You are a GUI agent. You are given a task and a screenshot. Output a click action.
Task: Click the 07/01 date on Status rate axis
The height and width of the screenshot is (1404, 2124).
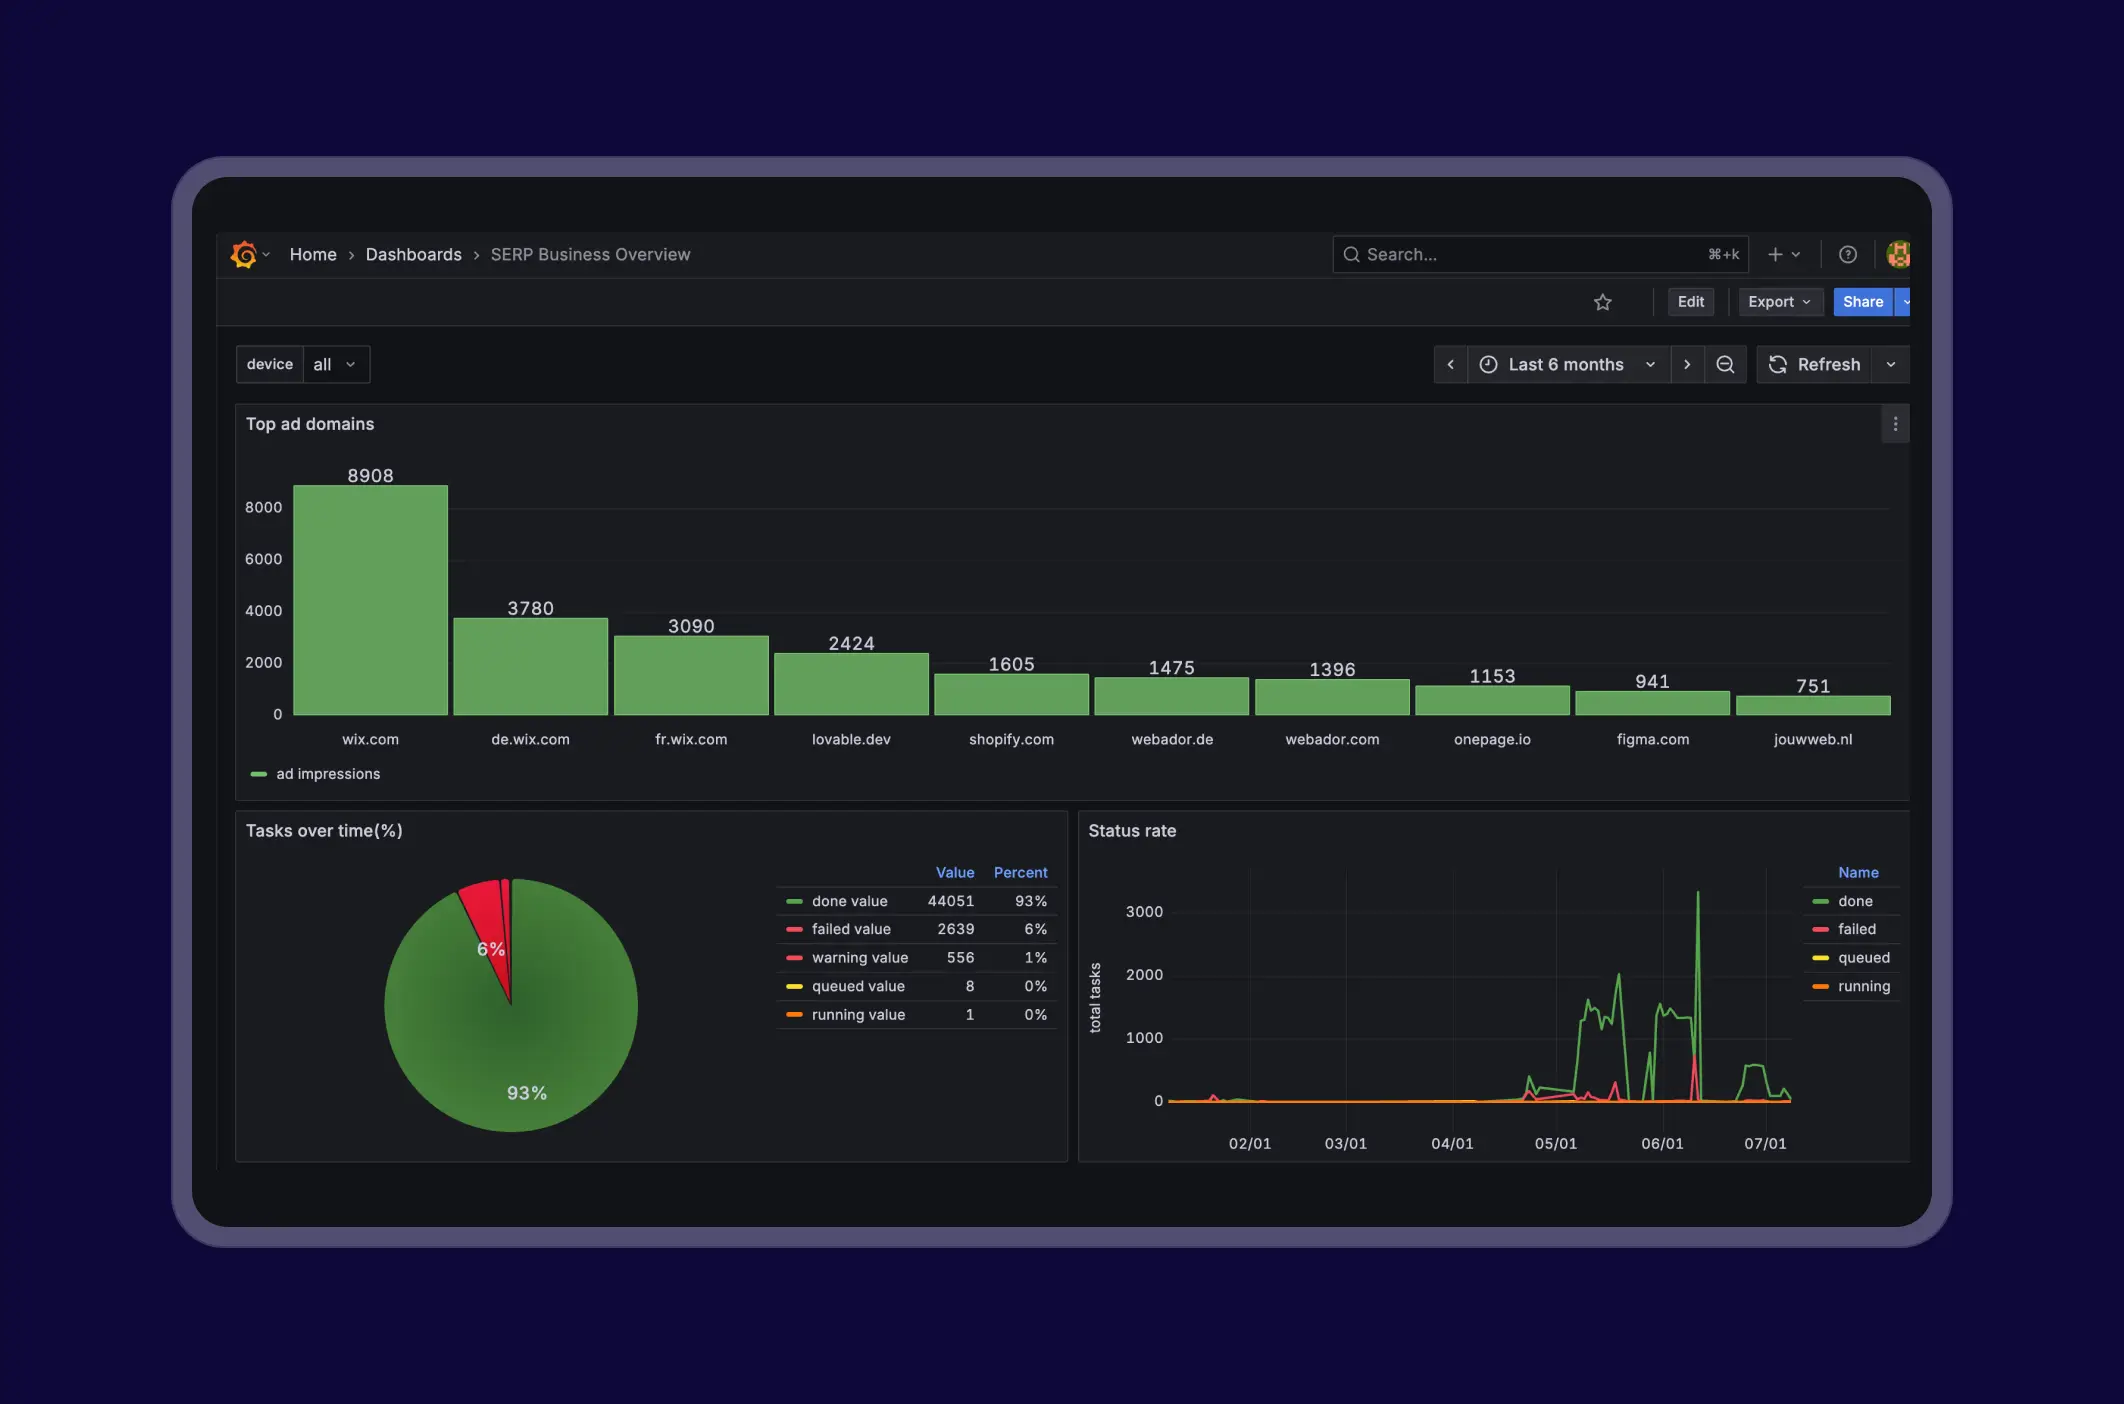pyautogui.click(x=1765, y=1143)
